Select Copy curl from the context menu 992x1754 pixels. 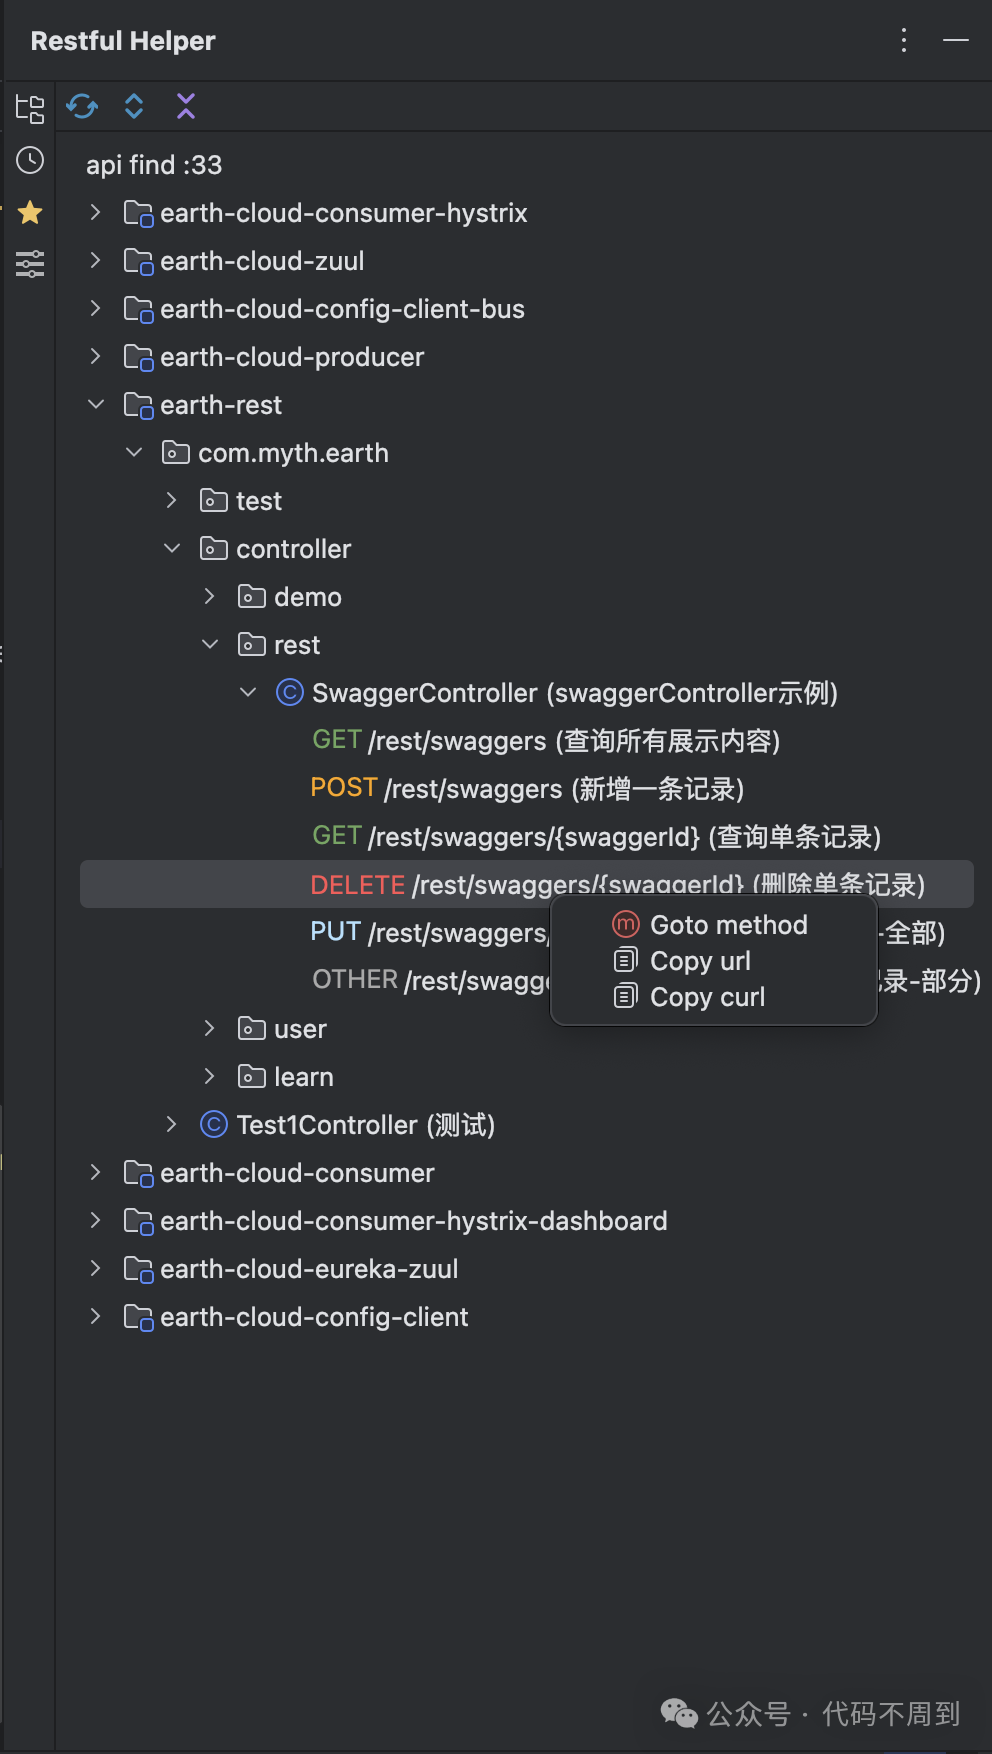706,996
